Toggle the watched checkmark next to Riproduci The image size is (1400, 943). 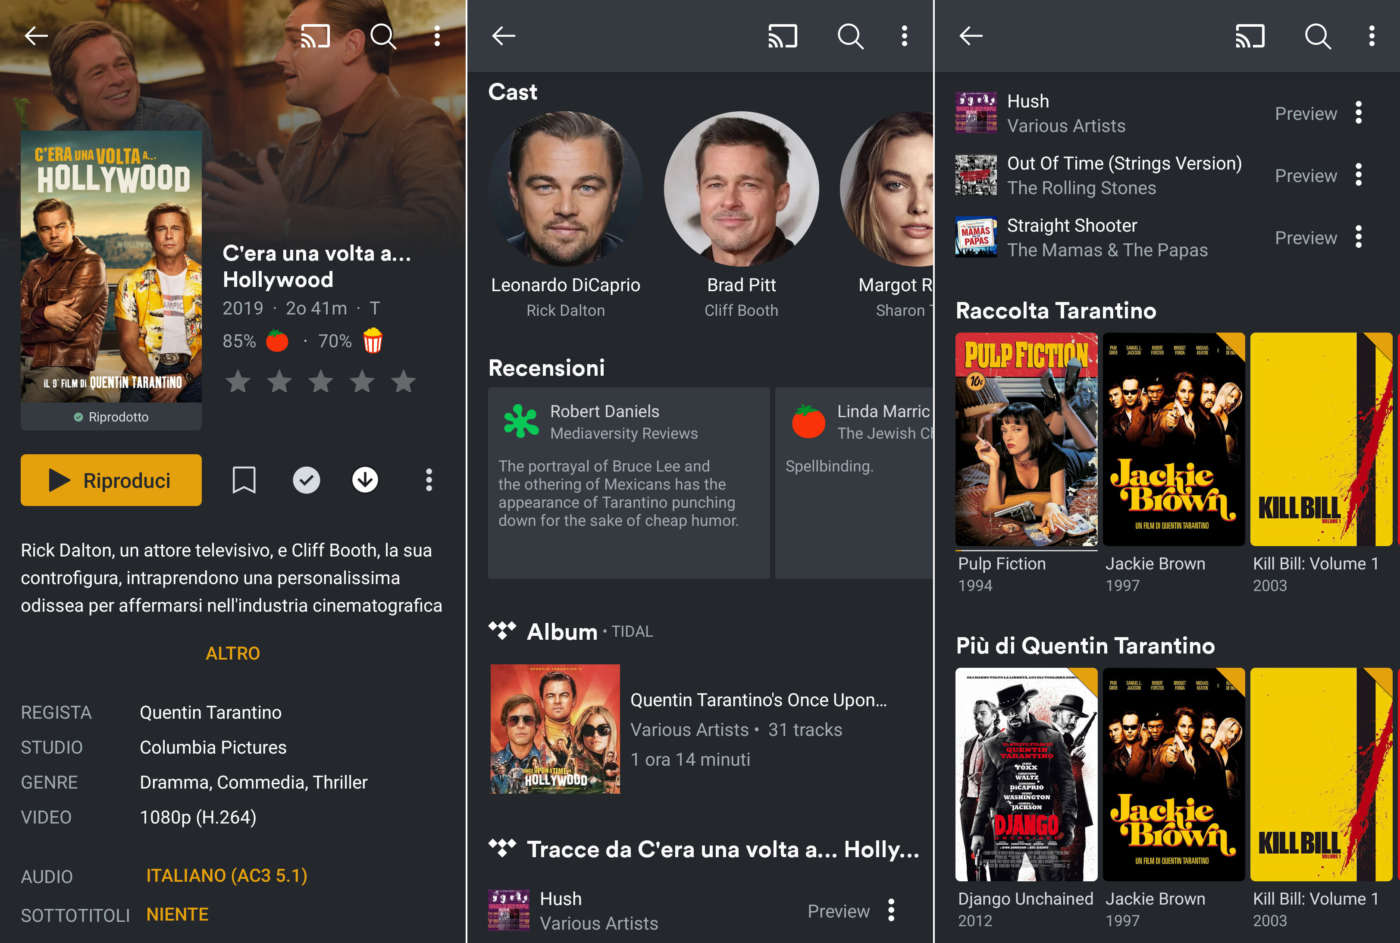[x=306, y=480]
